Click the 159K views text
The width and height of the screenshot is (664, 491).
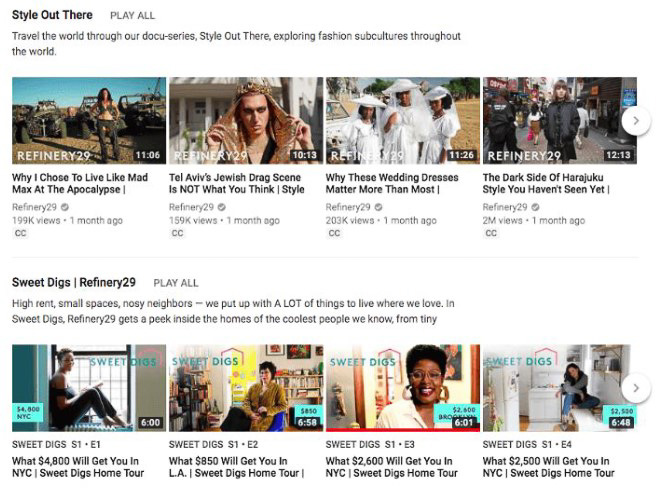(x=193, y=221)
